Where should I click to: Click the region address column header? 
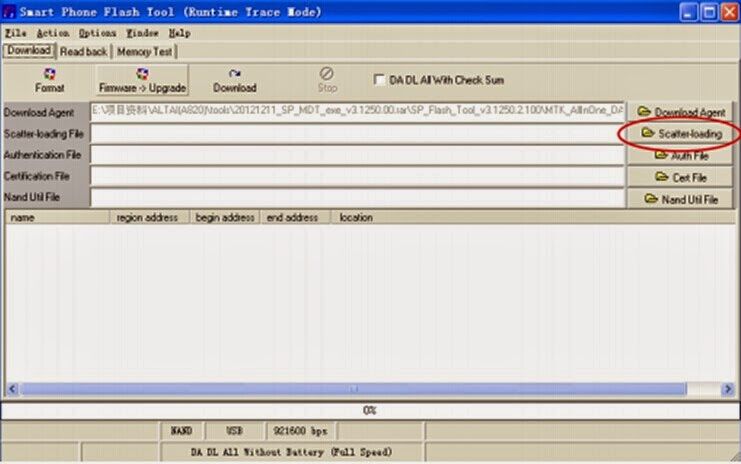149,217
